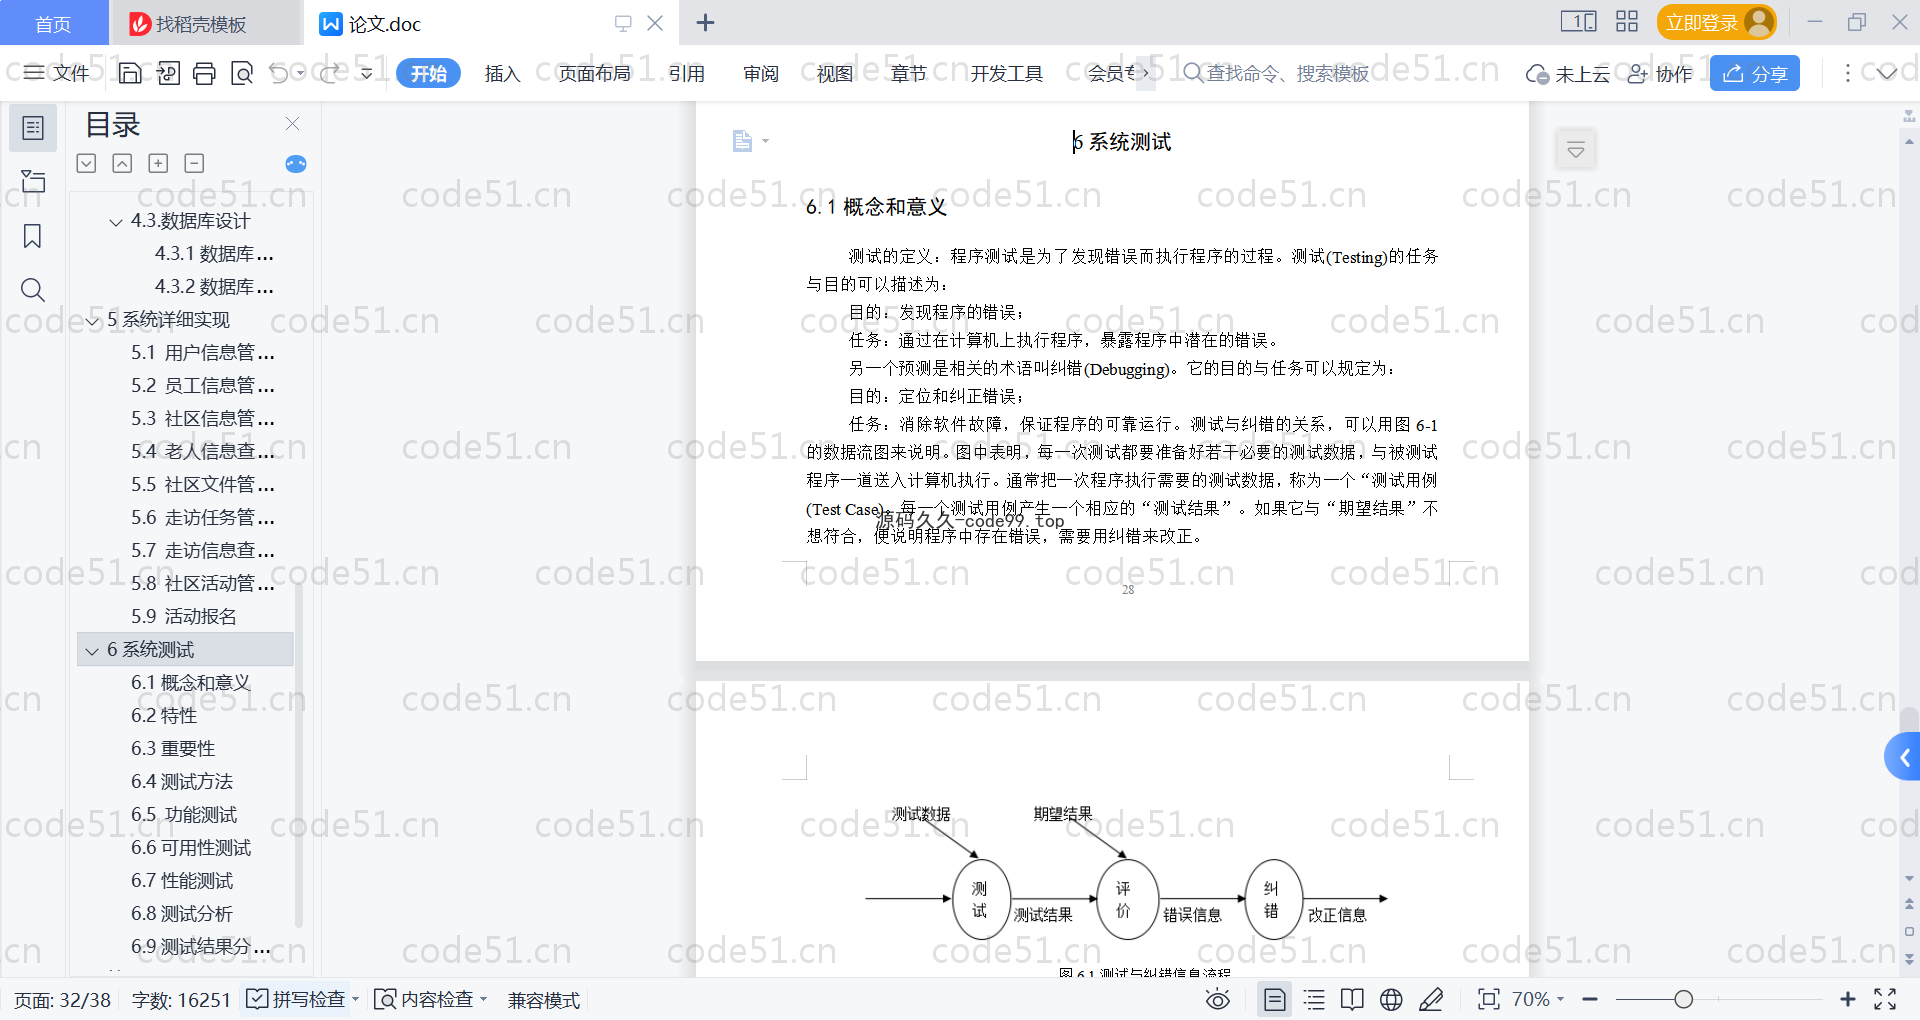The height and width of the screenshot is (1020, 1920).
Task: Enter full screen mode via status bar
Action: (x=1885, y=999)
